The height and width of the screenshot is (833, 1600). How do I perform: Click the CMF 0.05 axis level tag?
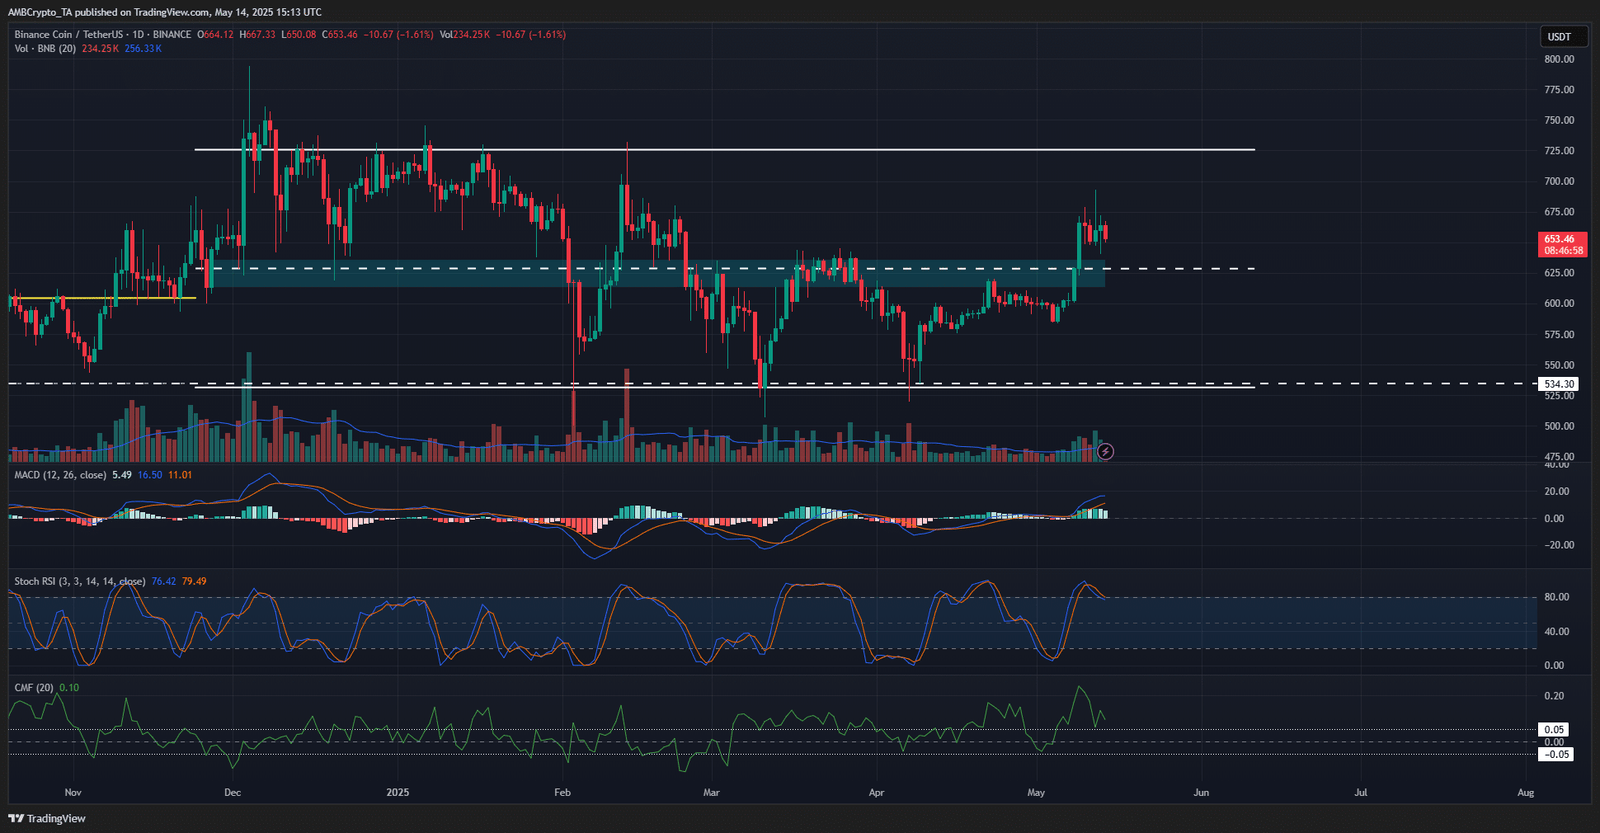click(x=1554, y=730)
